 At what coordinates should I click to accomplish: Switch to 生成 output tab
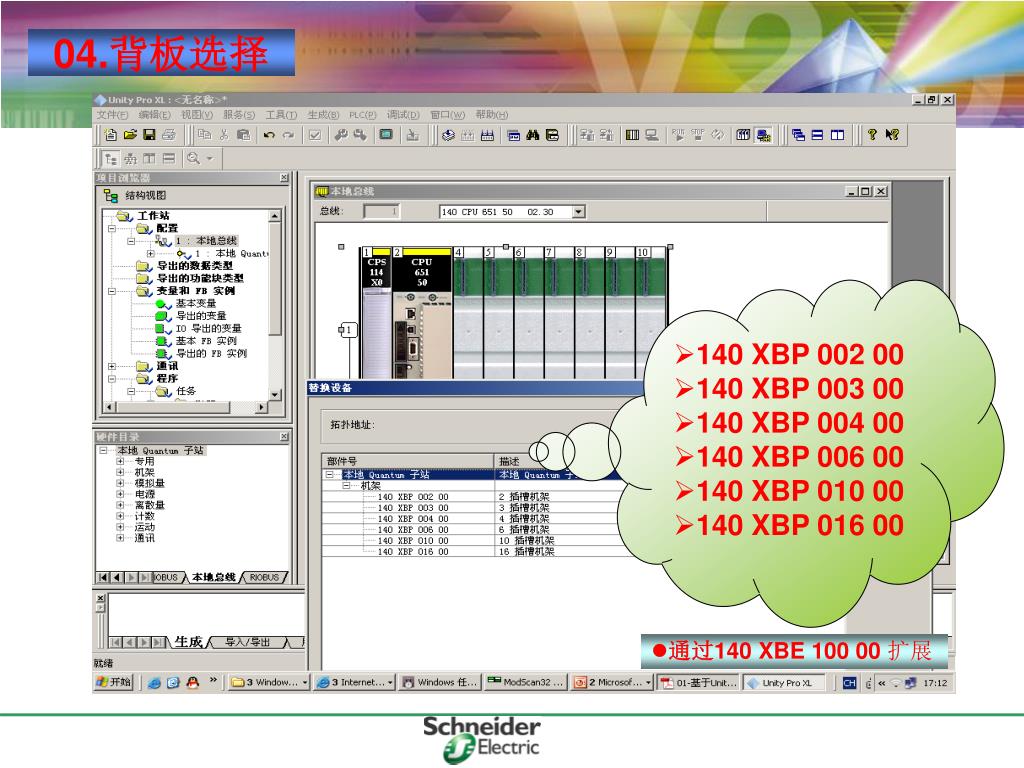click(x=188, y=643)
